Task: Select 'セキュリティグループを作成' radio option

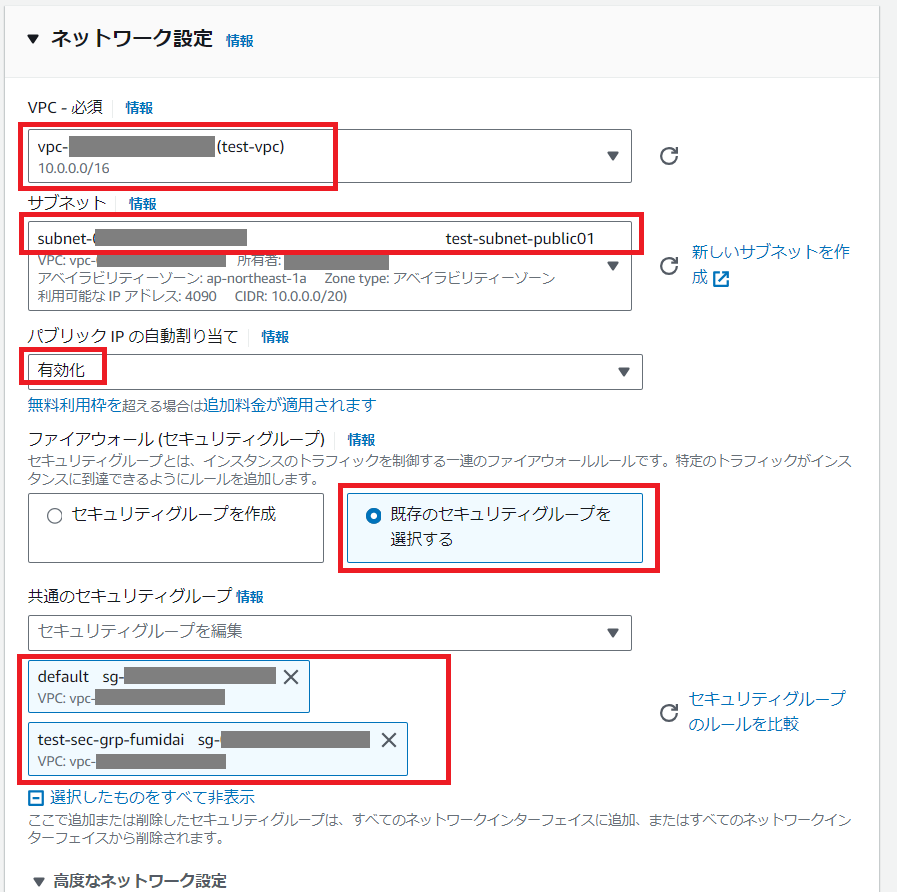Action: (54, 516)
